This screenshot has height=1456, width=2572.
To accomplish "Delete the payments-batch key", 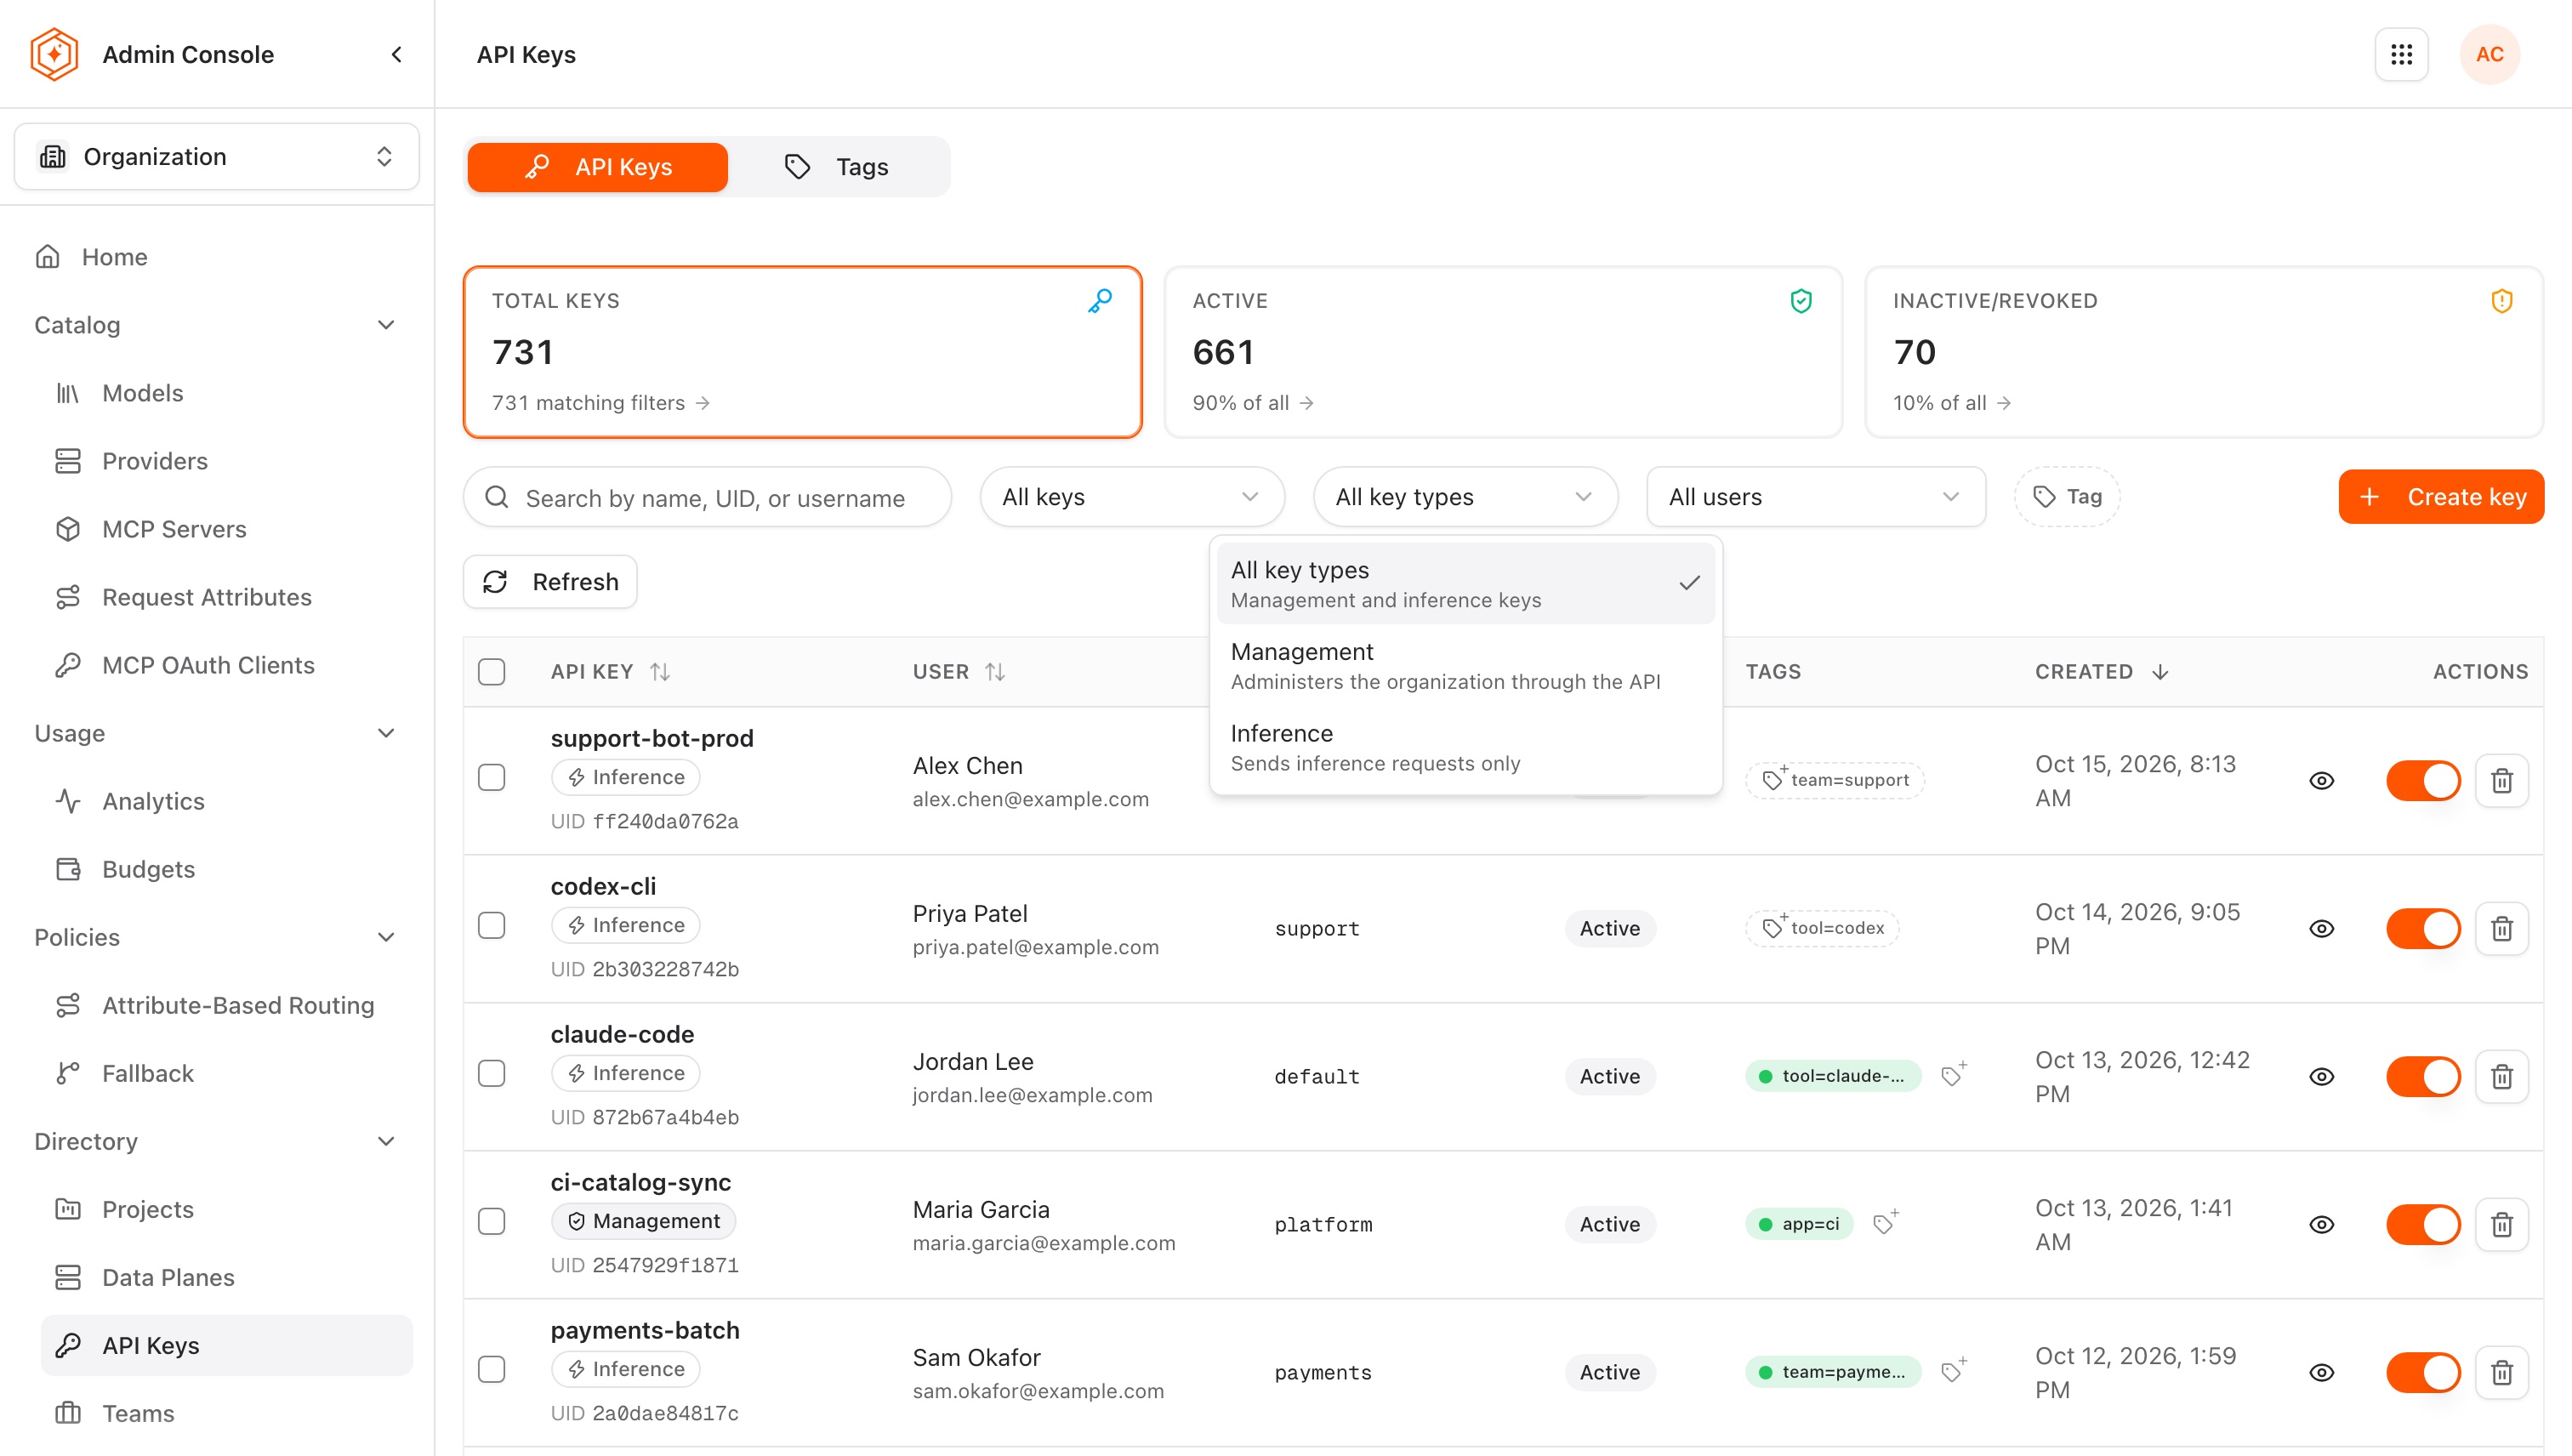I will tap(2501, 1372).
